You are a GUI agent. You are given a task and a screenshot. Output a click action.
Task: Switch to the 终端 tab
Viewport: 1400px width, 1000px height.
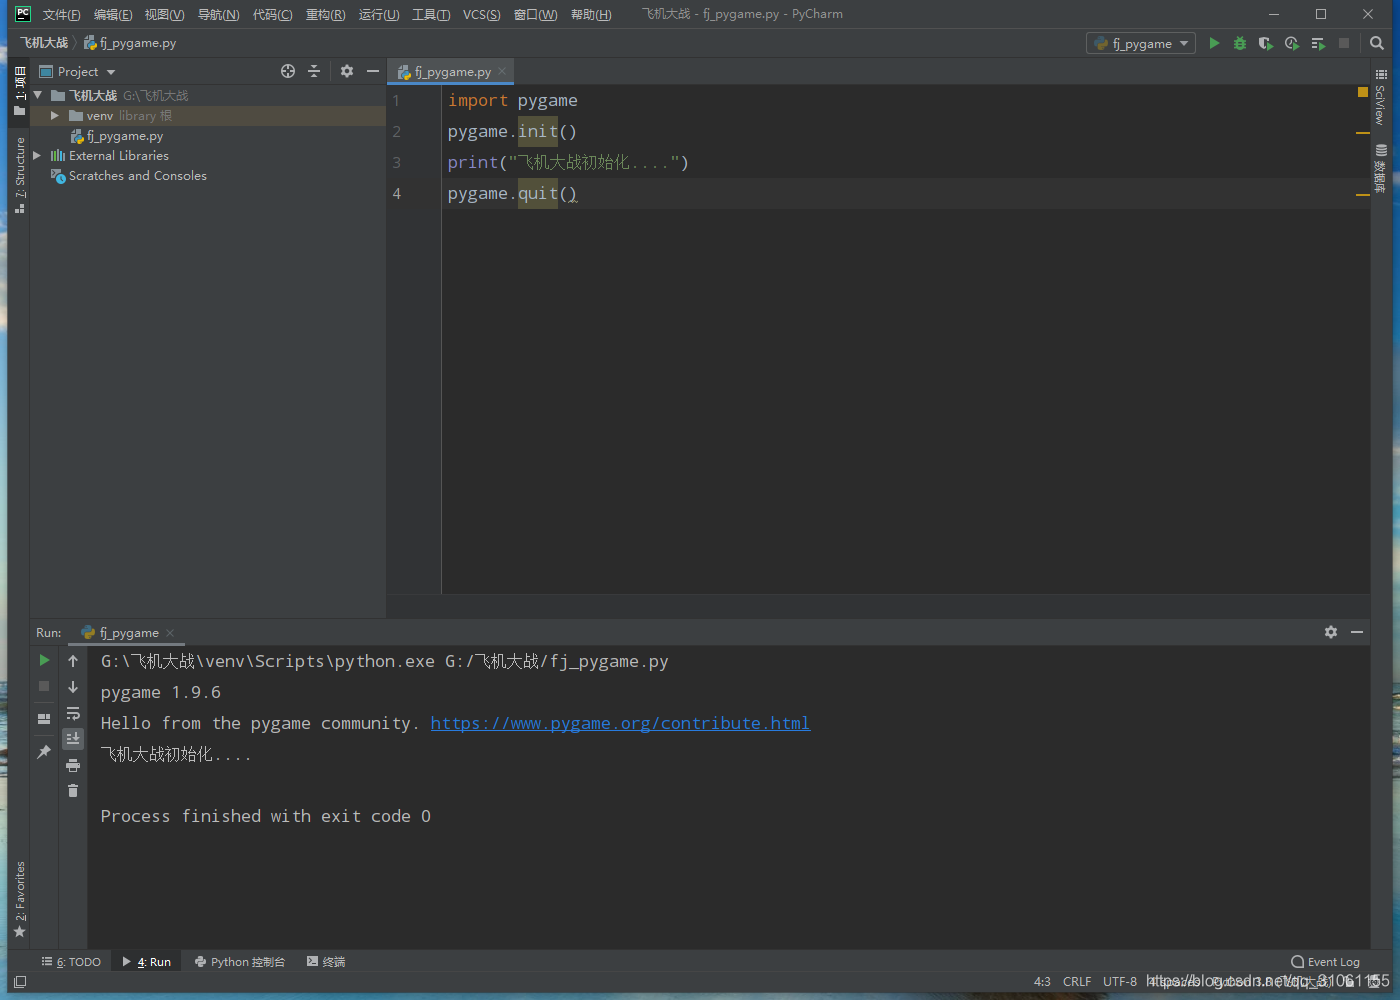[326, 961]
